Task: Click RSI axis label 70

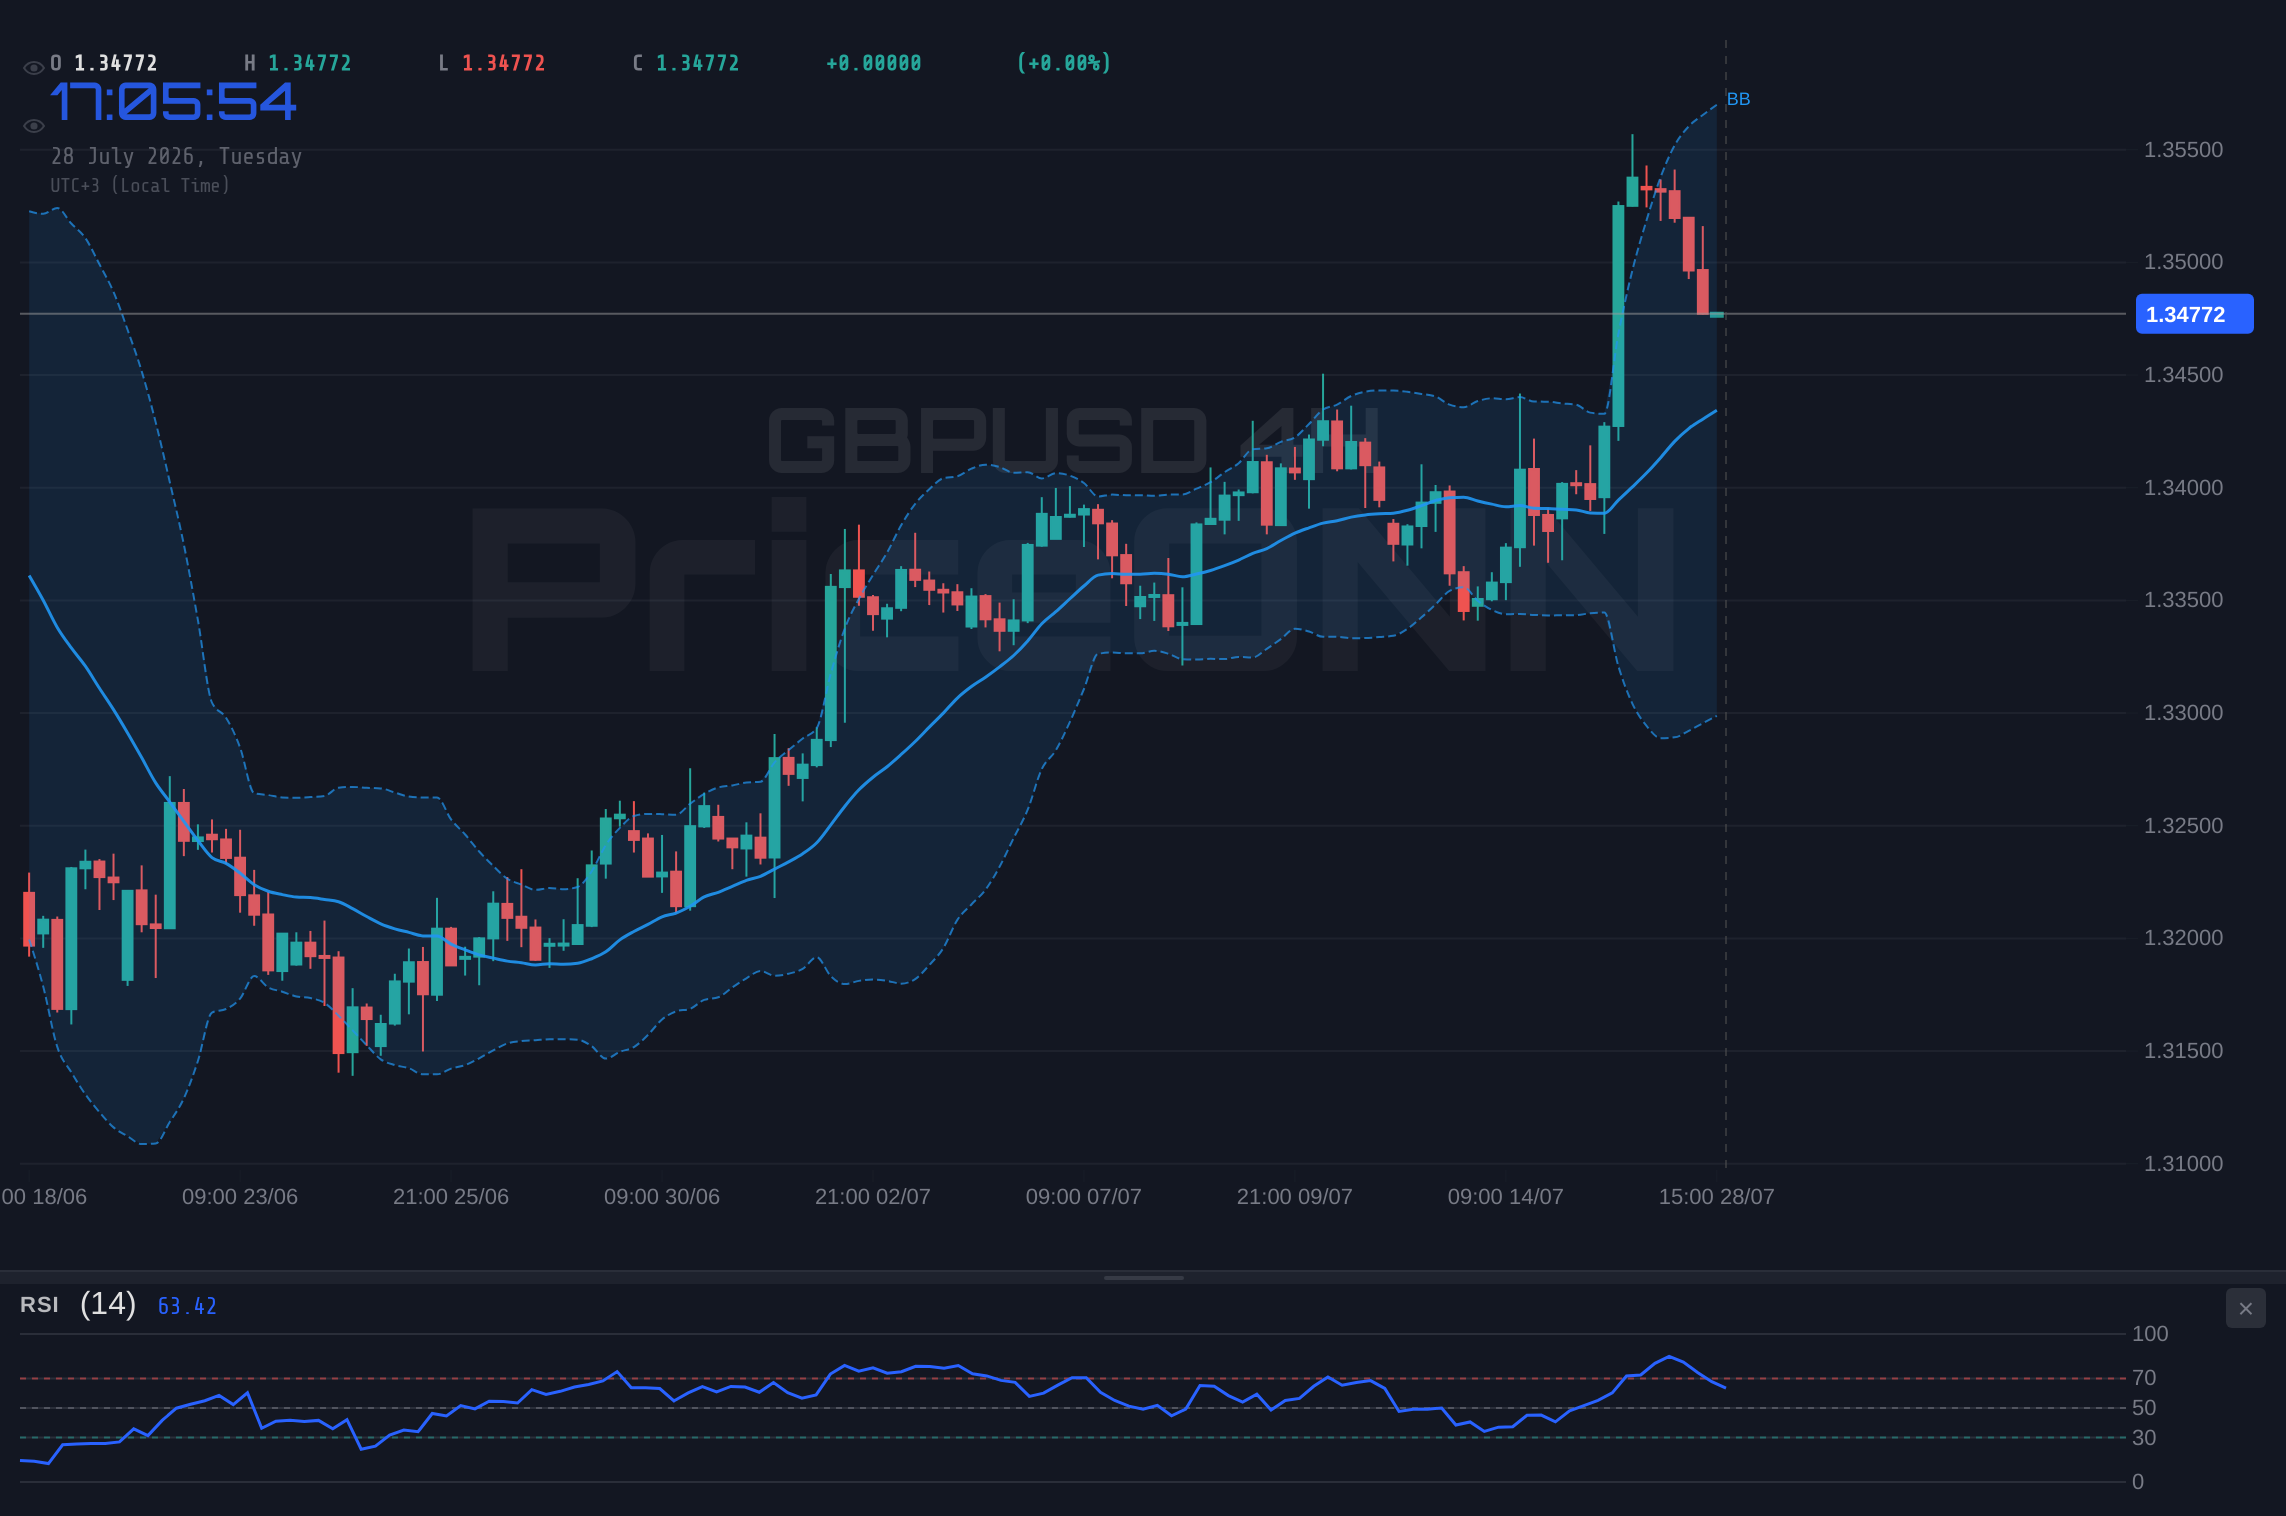Action: pyautogui.click(x=2144, y=1378)
